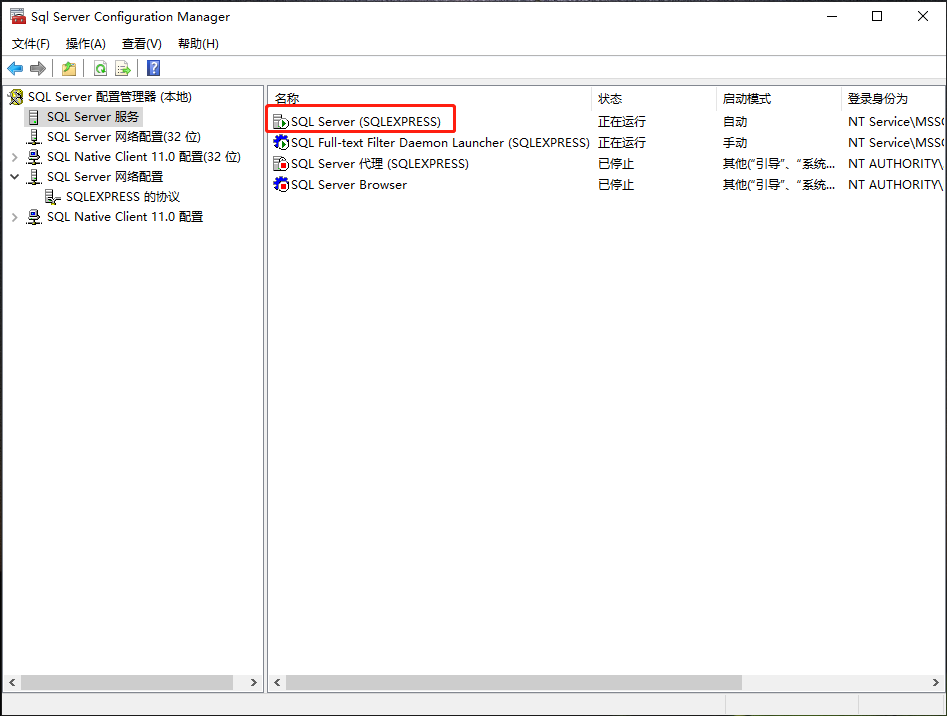The height and width of the screenshot is (716, 947).
Task: Click the Forward arrow toolbar icon
Action: (x=37, y=68)
